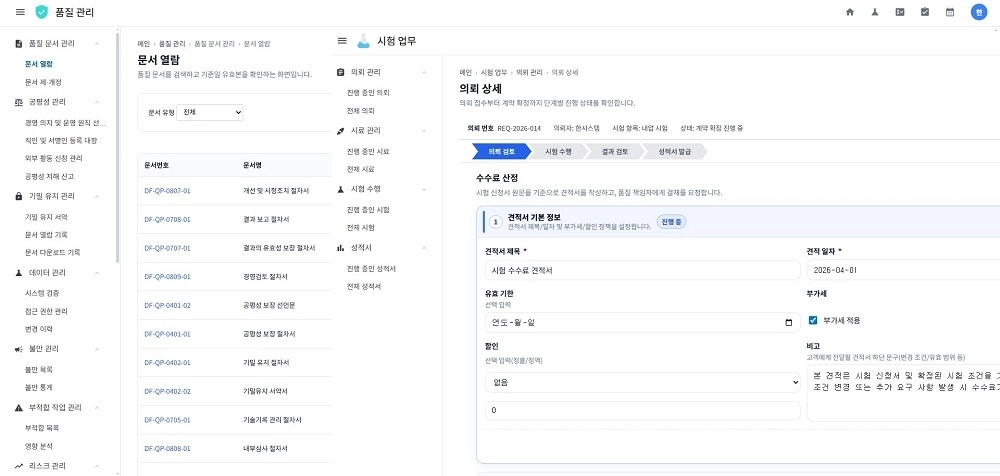Open the 할인 dropdown showing 없음
This screenshot has height=476, width=1000.
(x=642, y=382)
